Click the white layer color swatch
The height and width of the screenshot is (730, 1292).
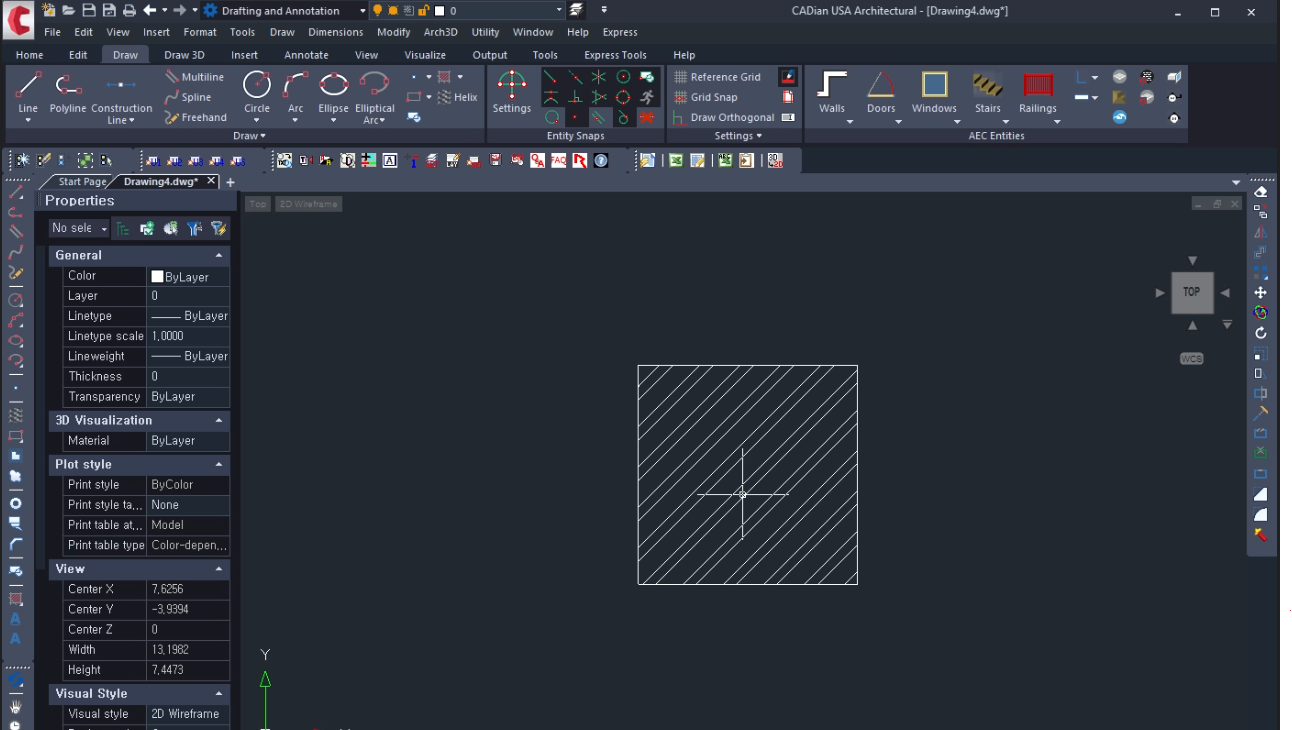[x=440, y=11]
